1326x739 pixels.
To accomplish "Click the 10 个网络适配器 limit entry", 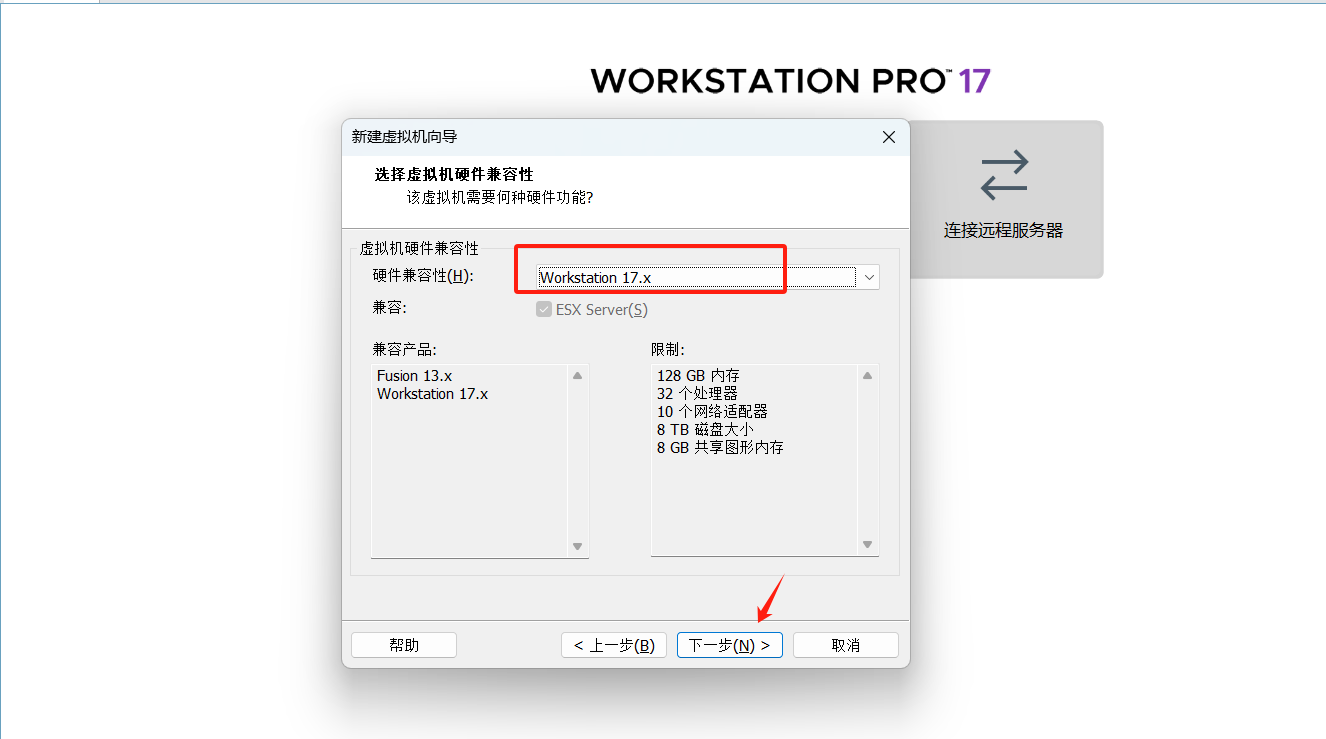I will coord(712,412).
